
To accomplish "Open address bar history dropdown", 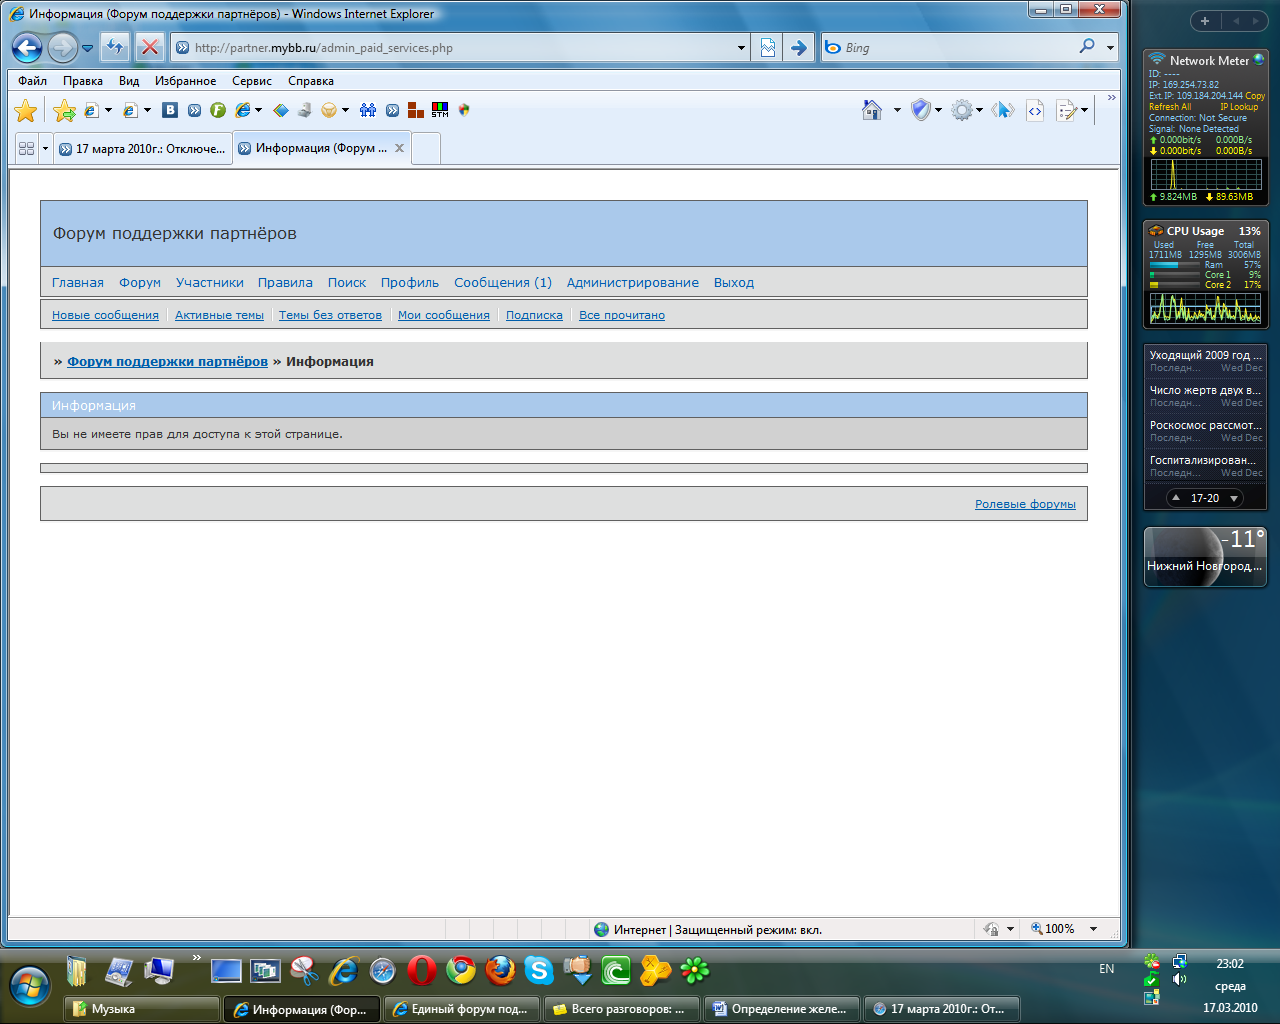I will [x=741, y=47].
